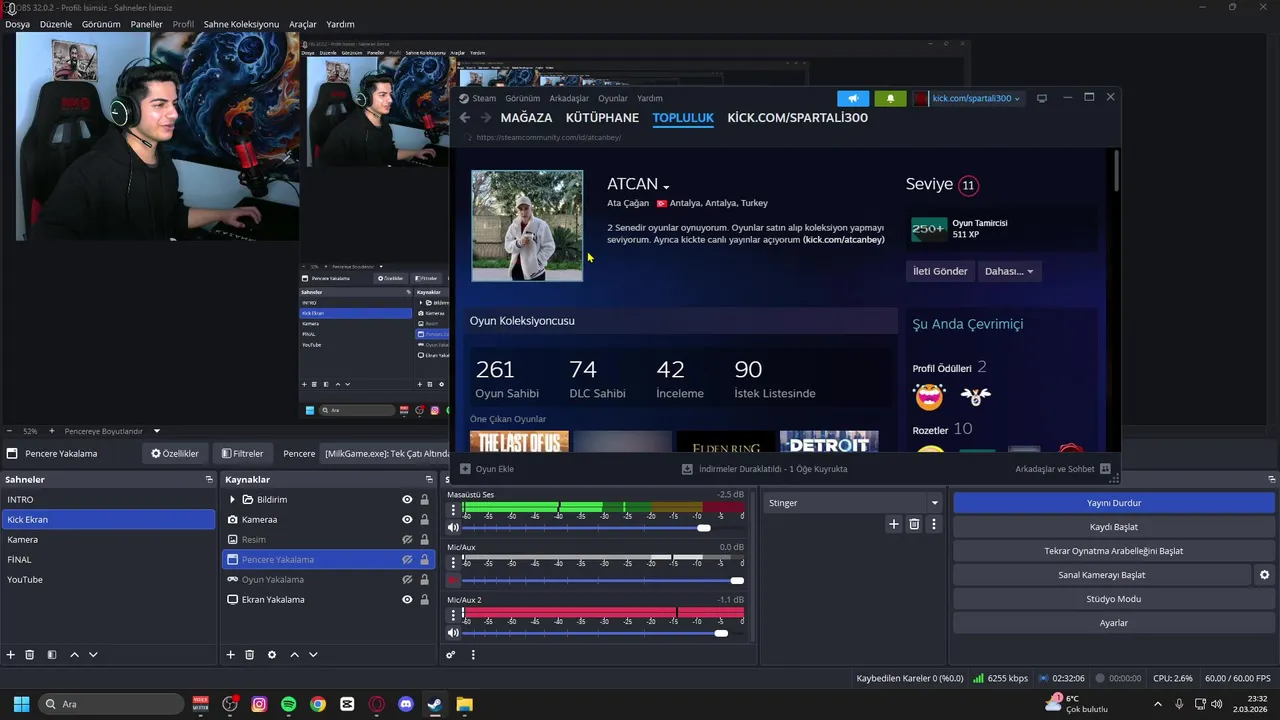This screenshot has height=720, width=1280.
Task: Open the Dosya menu
Action: coord(17,24)
